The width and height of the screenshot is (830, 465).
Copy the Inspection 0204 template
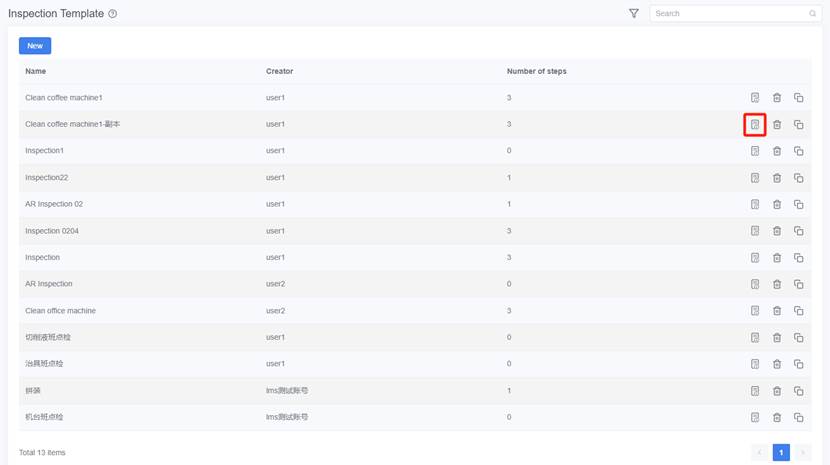click(798, 231)
